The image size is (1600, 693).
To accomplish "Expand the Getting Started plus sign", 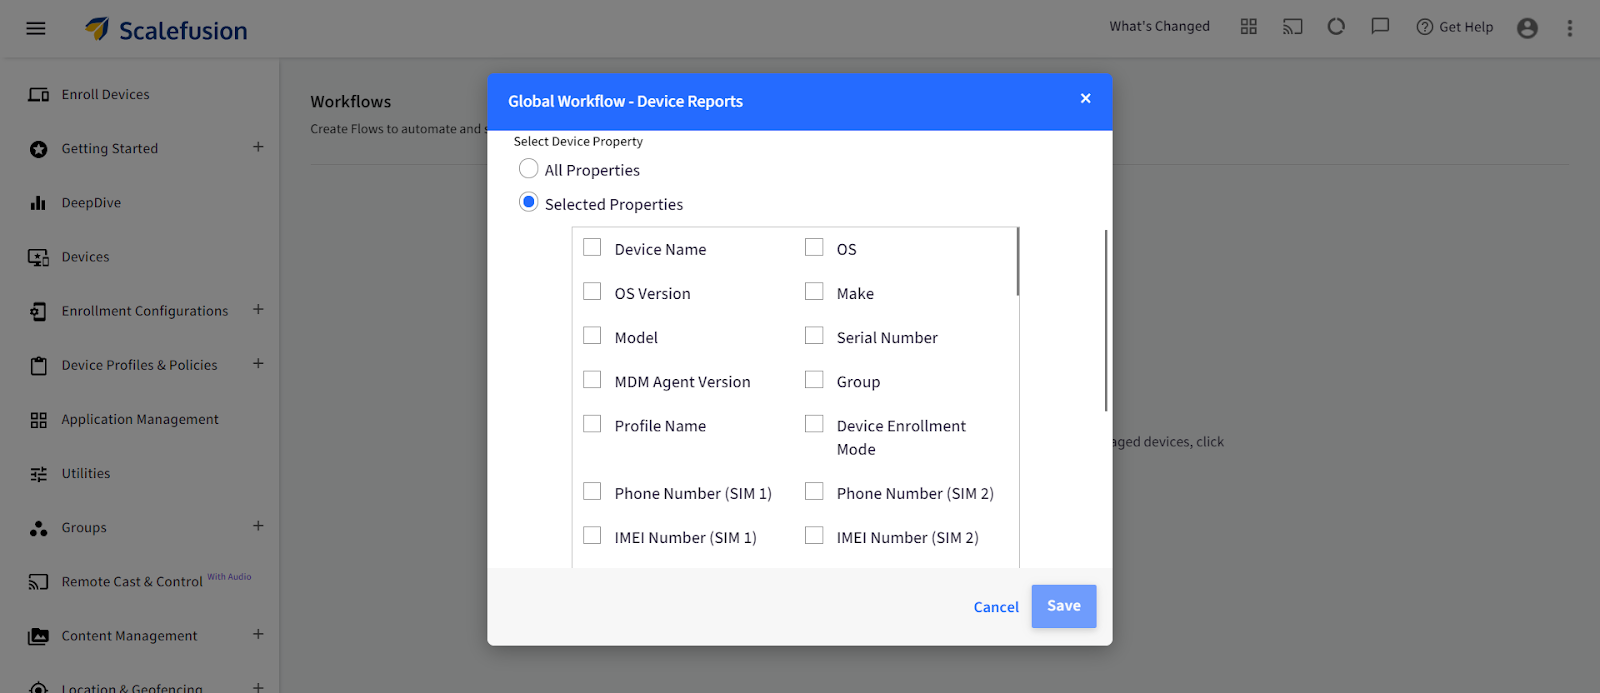I will [x=258, y=147].
